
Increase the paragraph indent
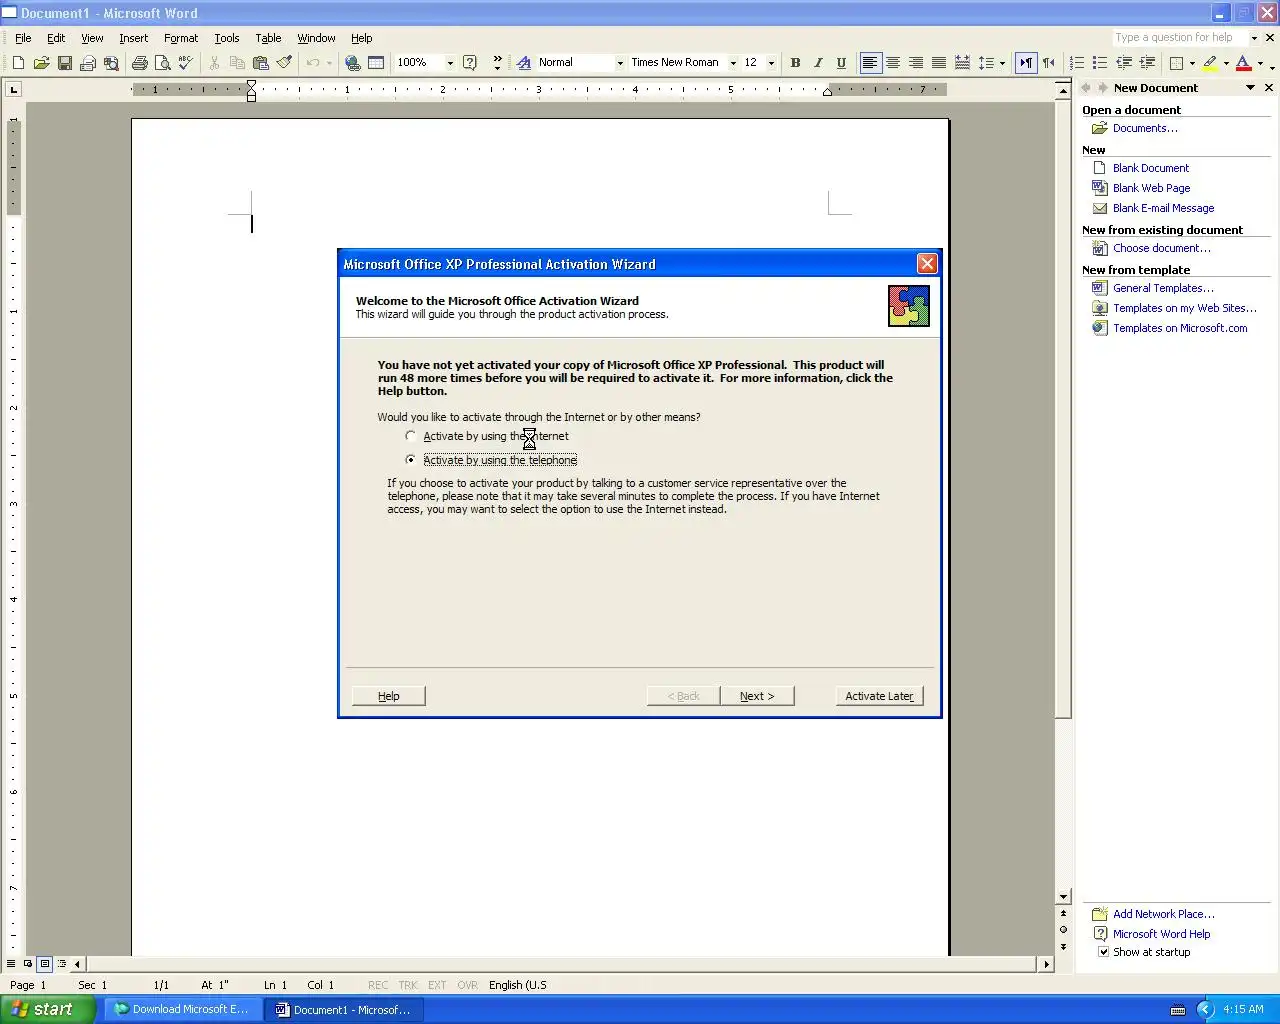[x=1147, y=62]
